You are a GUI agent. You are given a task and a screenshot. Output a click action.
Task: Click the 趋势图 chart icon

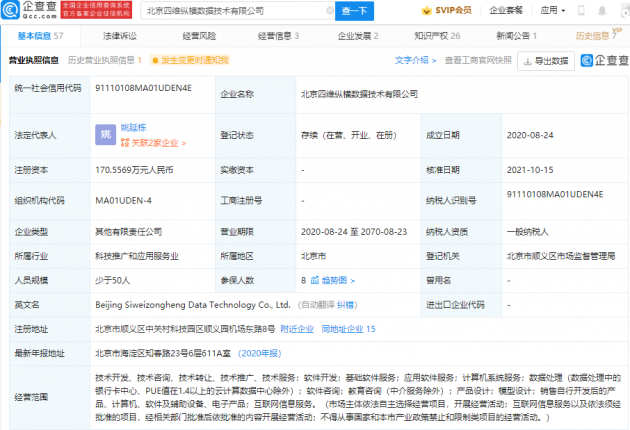[315, 280]
